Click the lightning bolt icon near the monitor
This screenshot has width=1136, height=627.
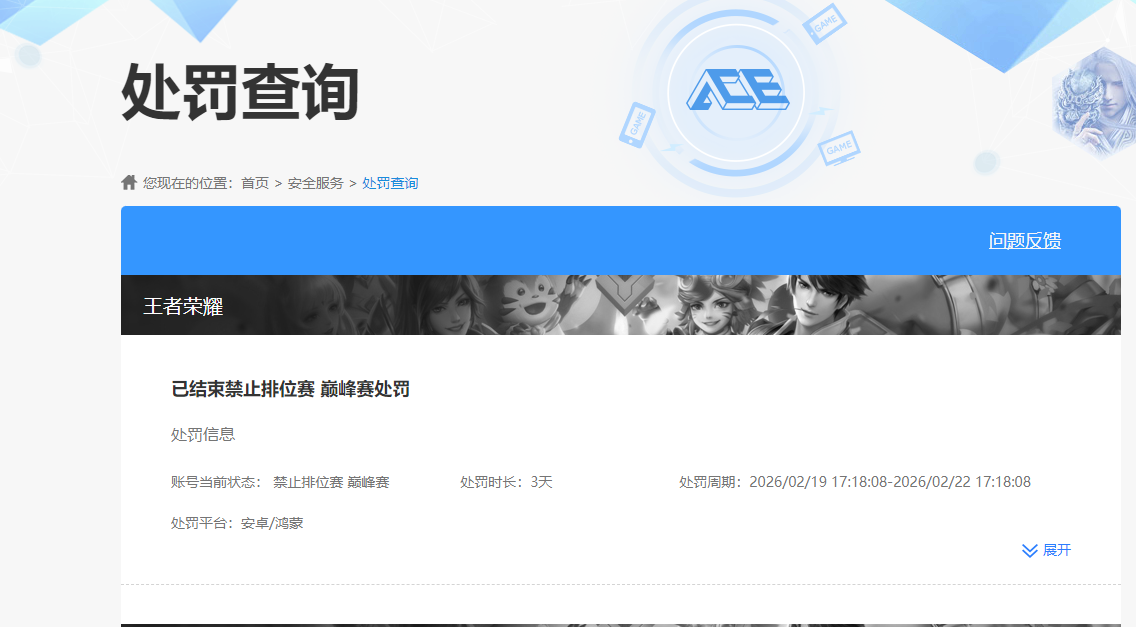822,110
